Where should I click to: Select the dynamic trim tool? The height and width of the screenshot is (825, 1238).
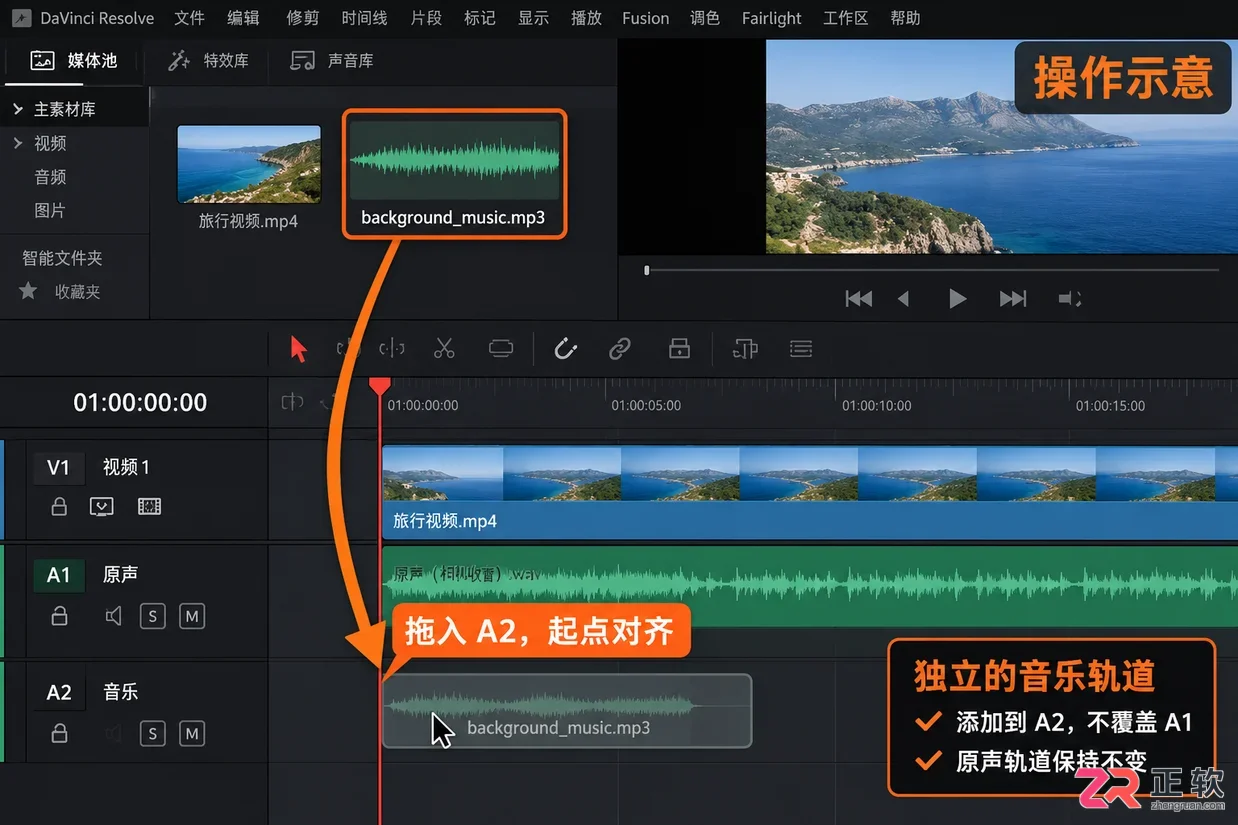pos(392,348)
